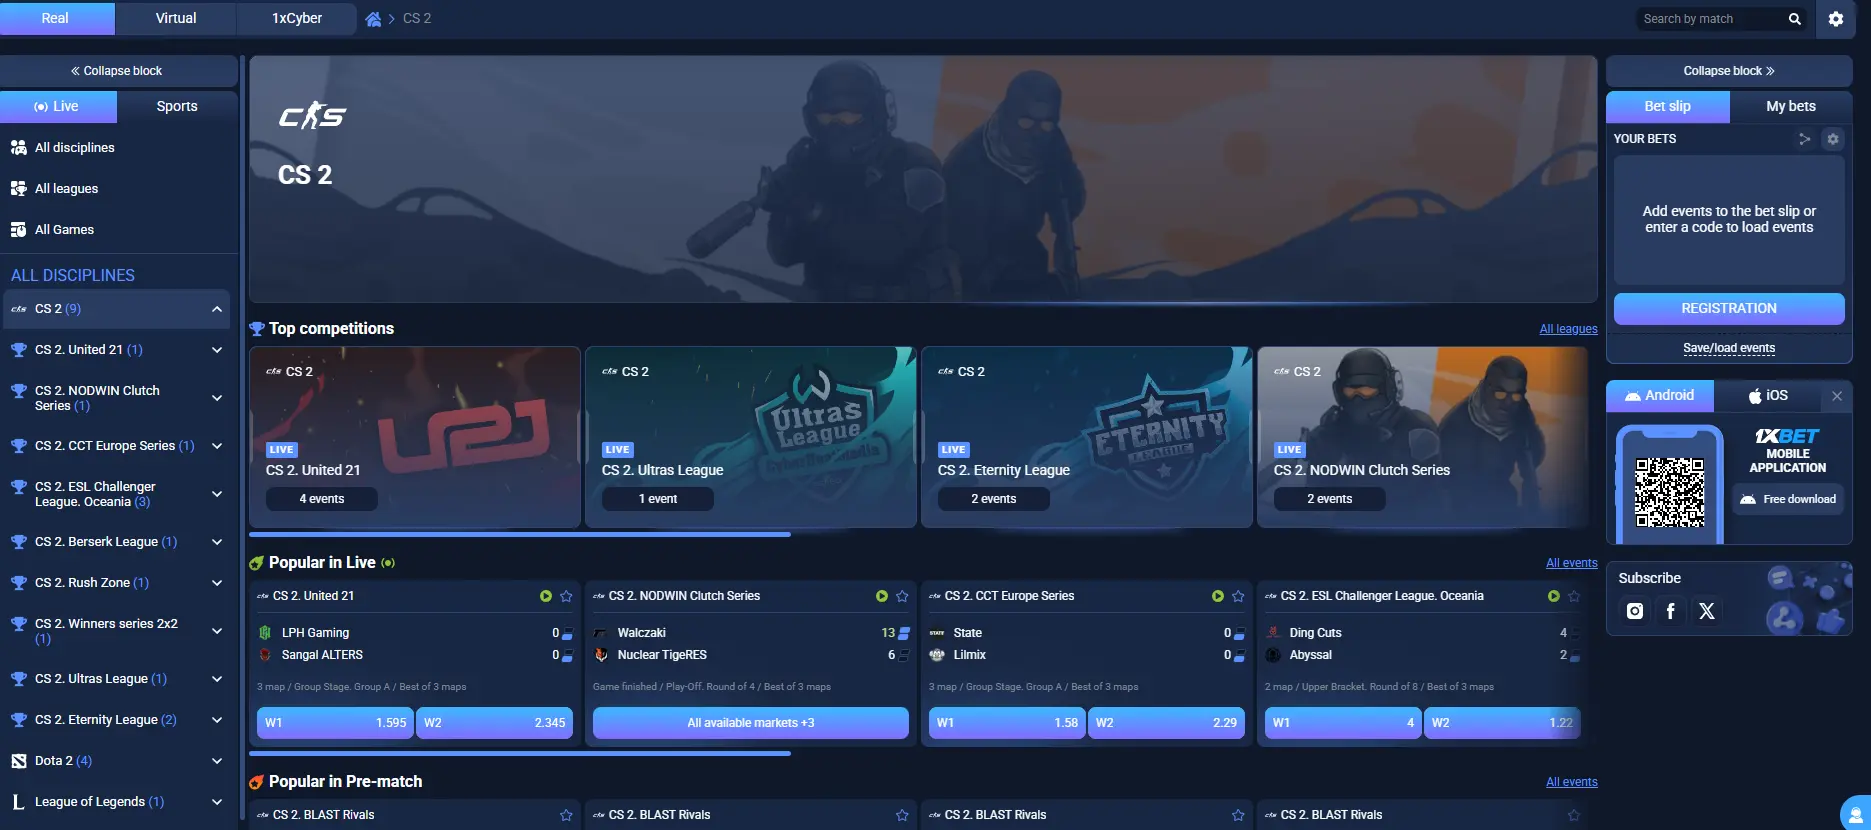Open the settings gear icon

pos(1836,19)
